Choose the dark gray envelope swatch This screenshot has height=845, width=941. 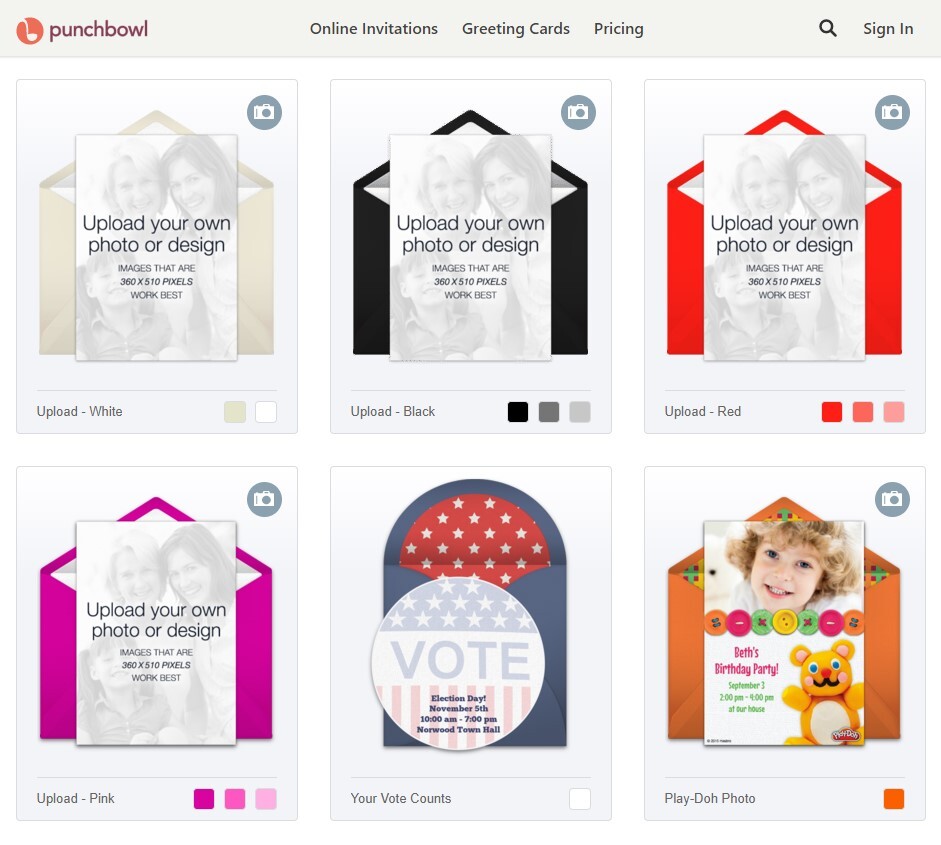click(549, 412)
